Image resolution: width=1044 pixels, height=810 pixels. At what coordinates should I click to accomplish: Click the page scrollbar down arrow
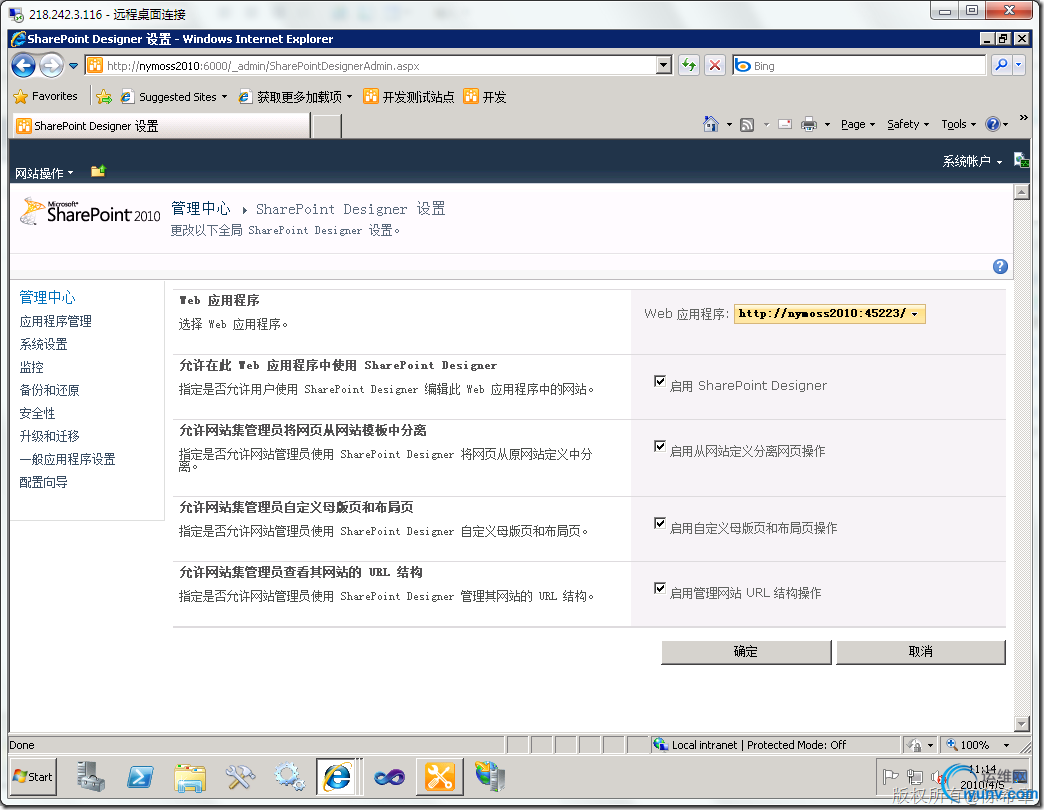coord(1021,723)
